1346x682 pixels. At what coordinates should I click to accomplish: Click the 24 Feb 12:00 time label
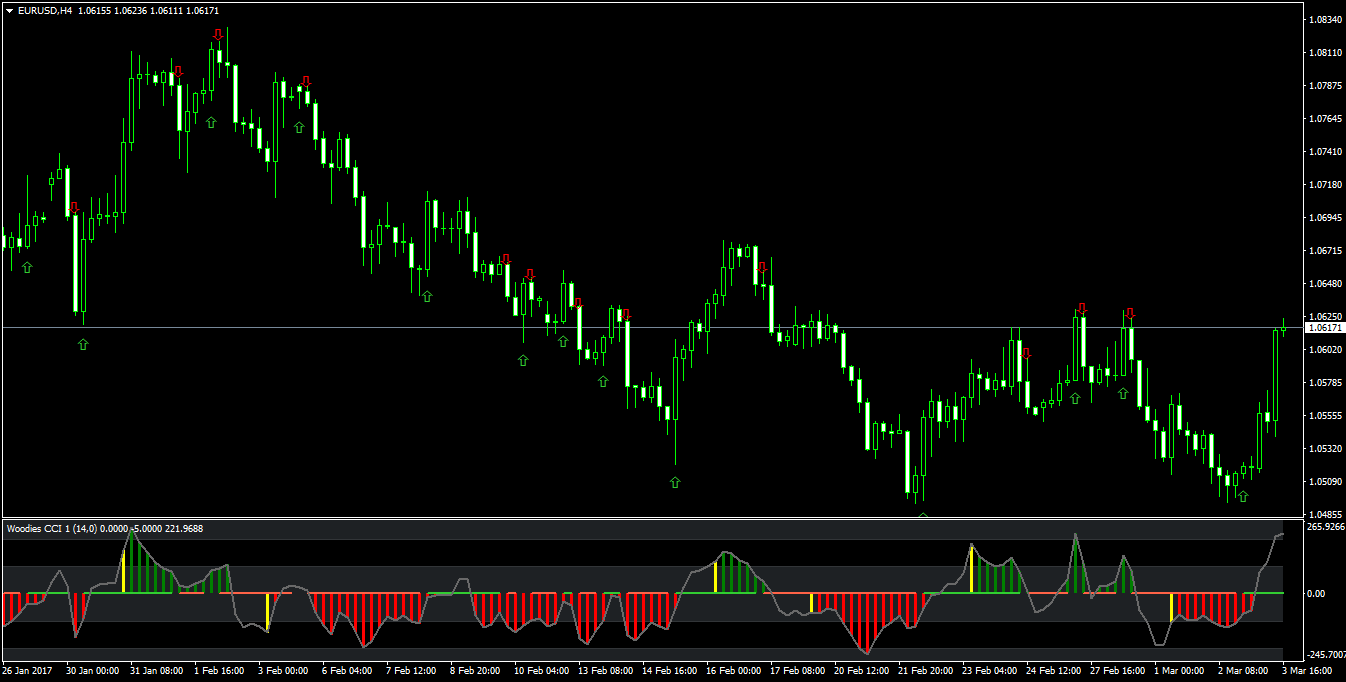click(1053, 671)
